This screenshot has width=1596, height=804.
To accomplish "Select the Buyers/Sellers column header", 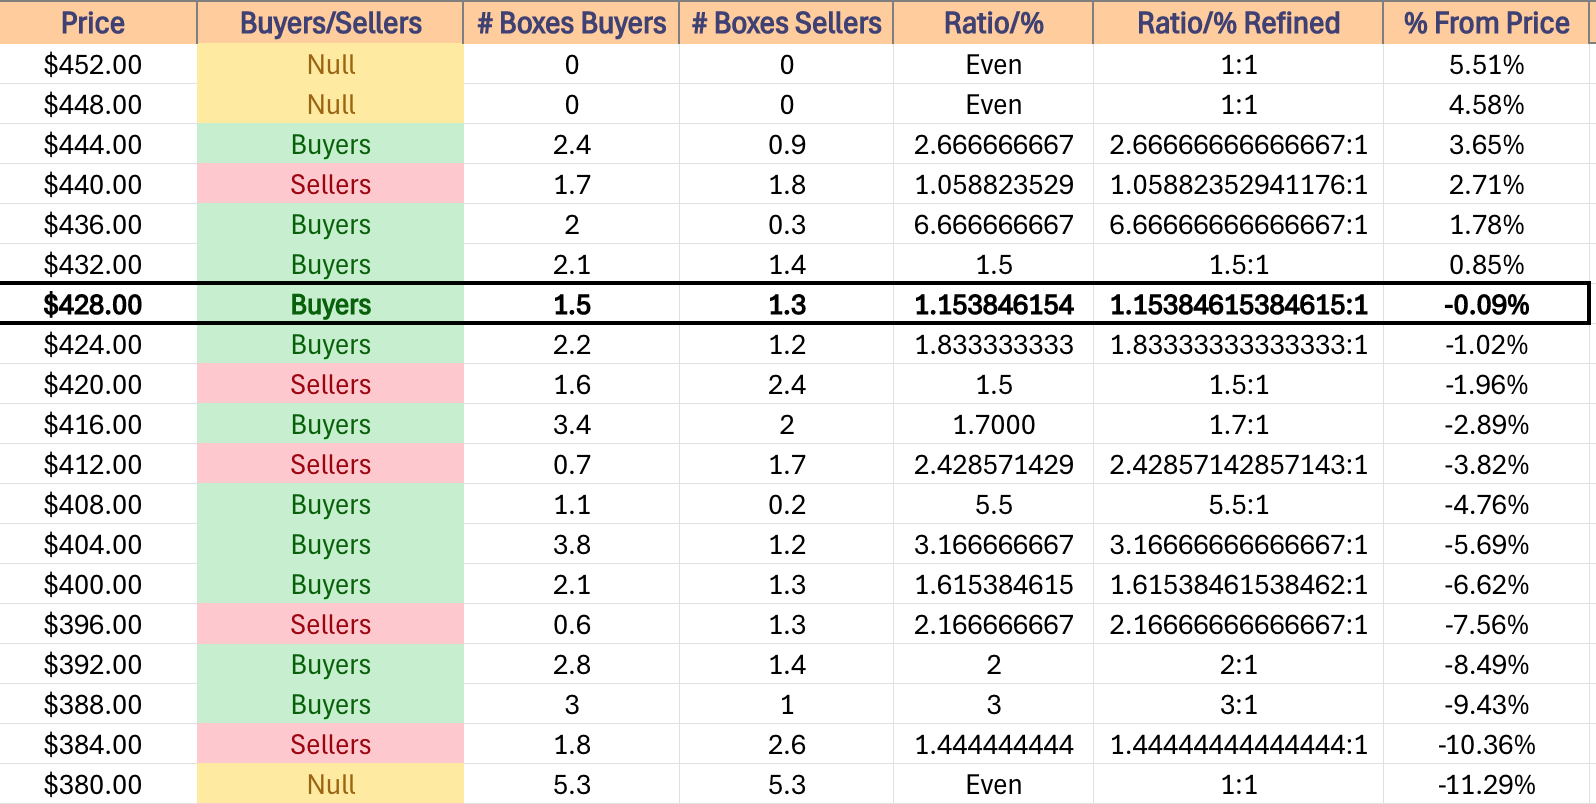I will (x=331, y=23).
